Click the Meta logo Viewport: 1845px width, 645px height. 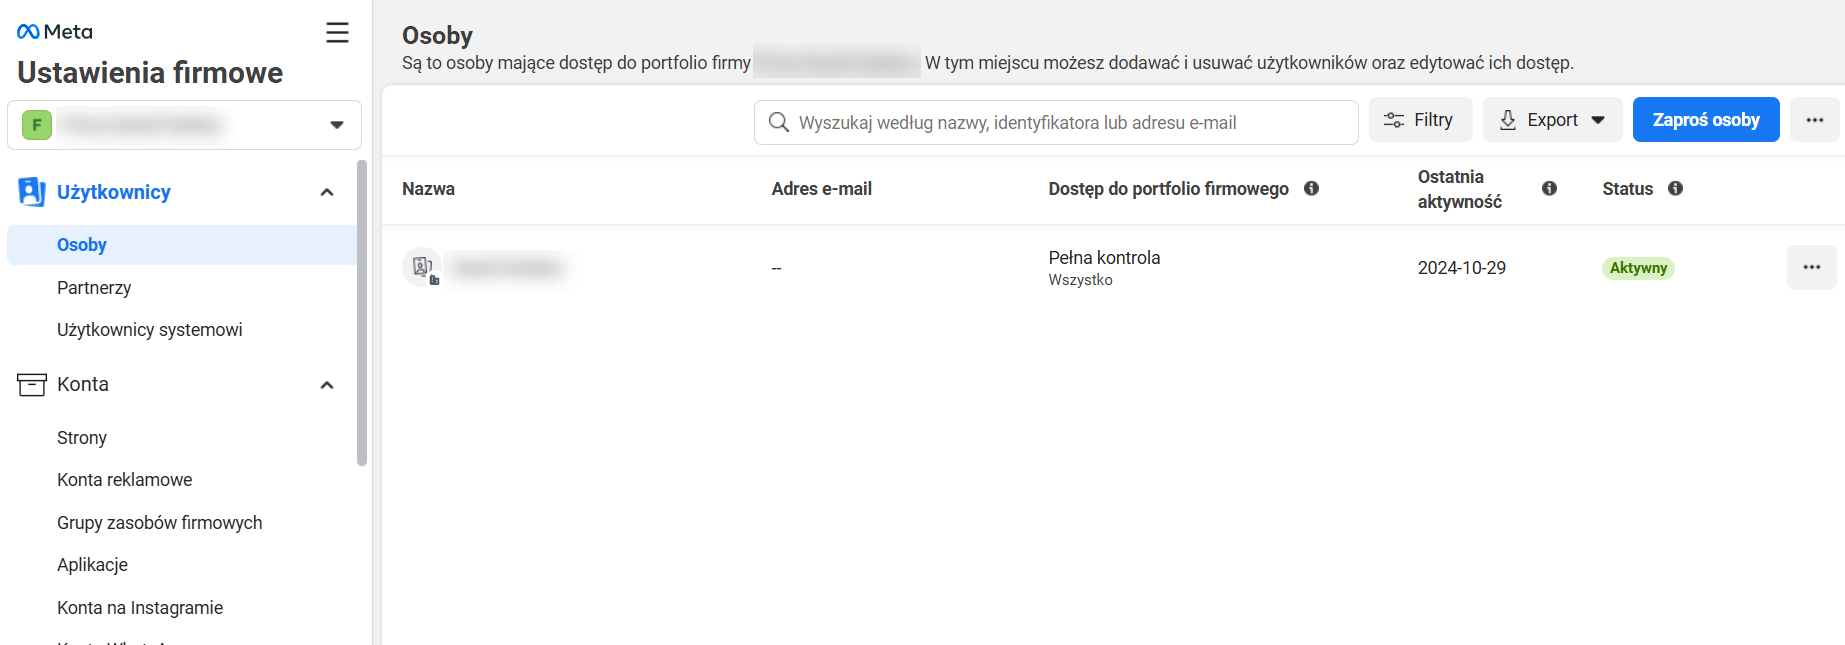coord(55,32)
